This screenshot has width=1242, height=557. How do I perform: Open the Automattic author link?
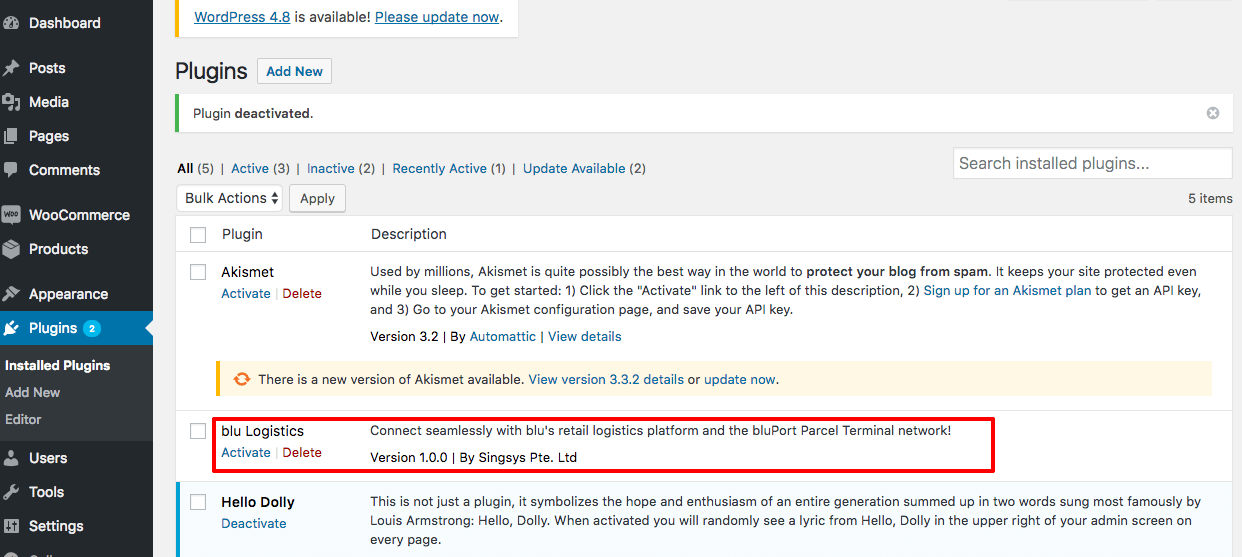[503, 336]
